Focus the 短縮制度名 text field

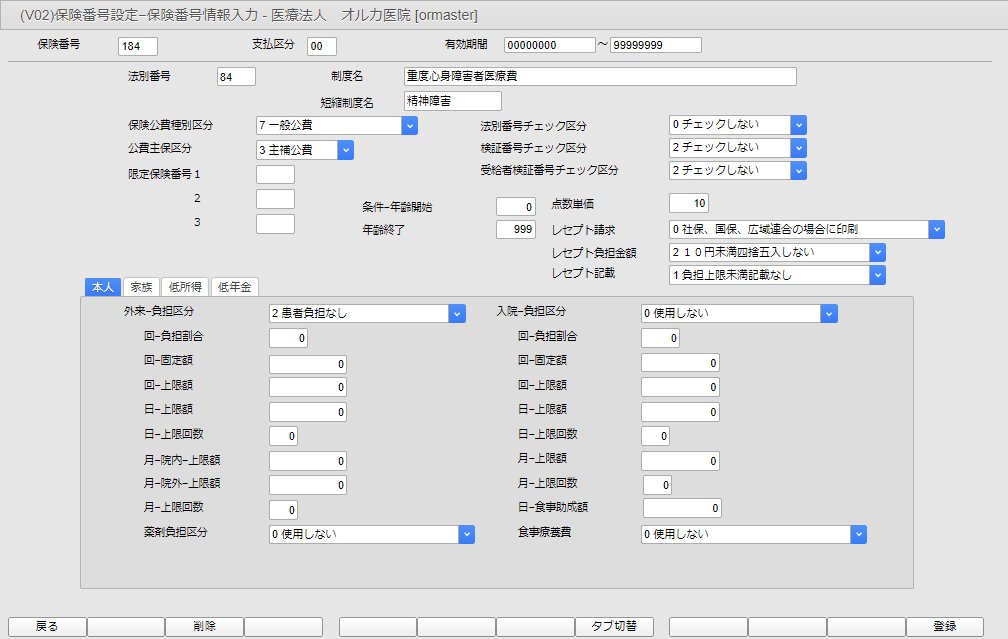tap(452, 101)
